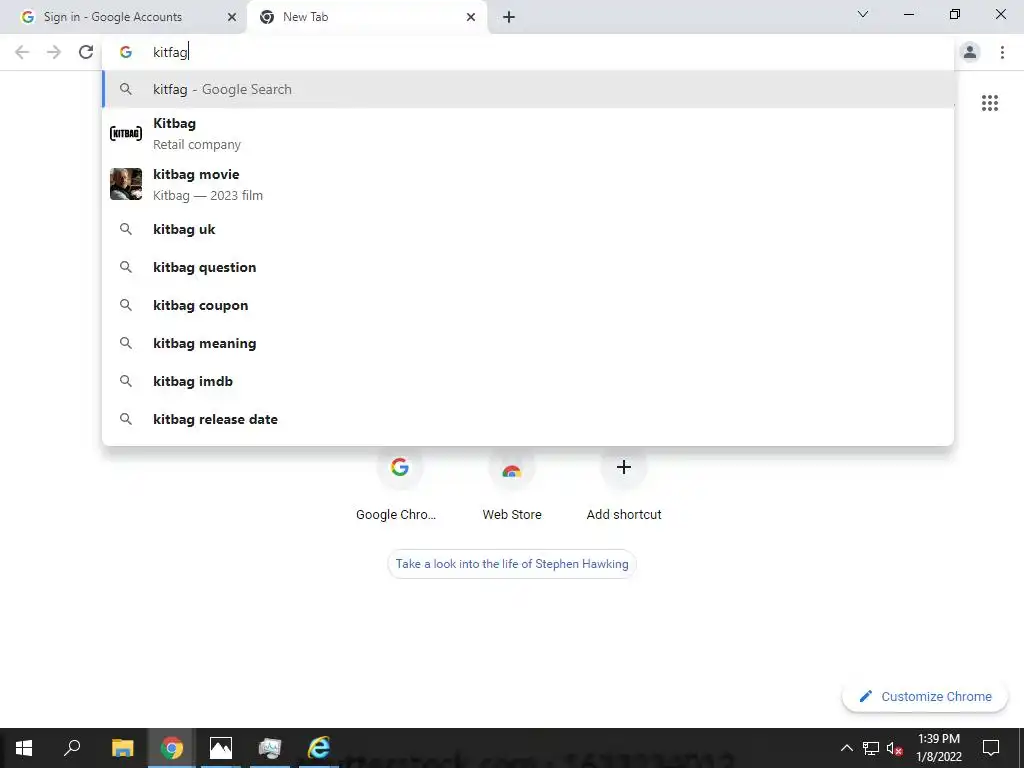Click magnifier icon beside 'kitbag uk'

click(126, 229)
